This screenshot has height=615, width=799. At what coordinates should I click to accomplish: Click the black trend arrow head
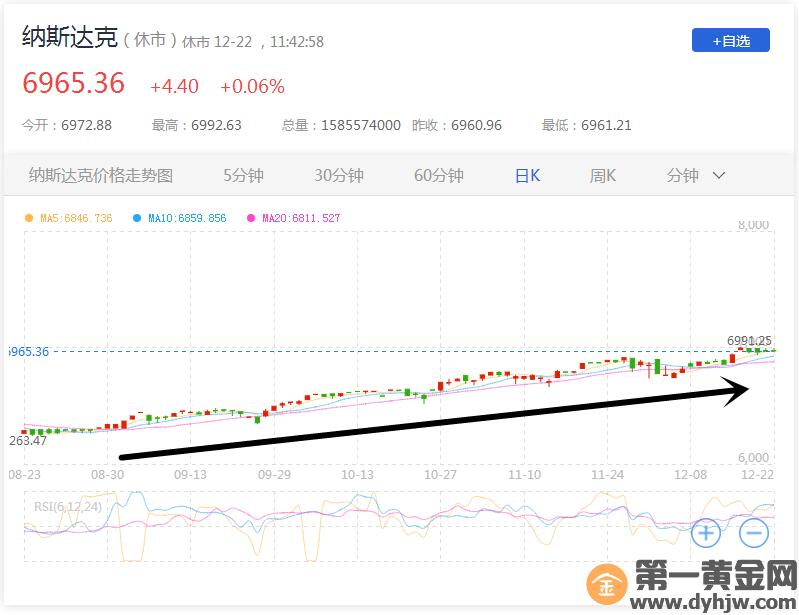(737, 390)
